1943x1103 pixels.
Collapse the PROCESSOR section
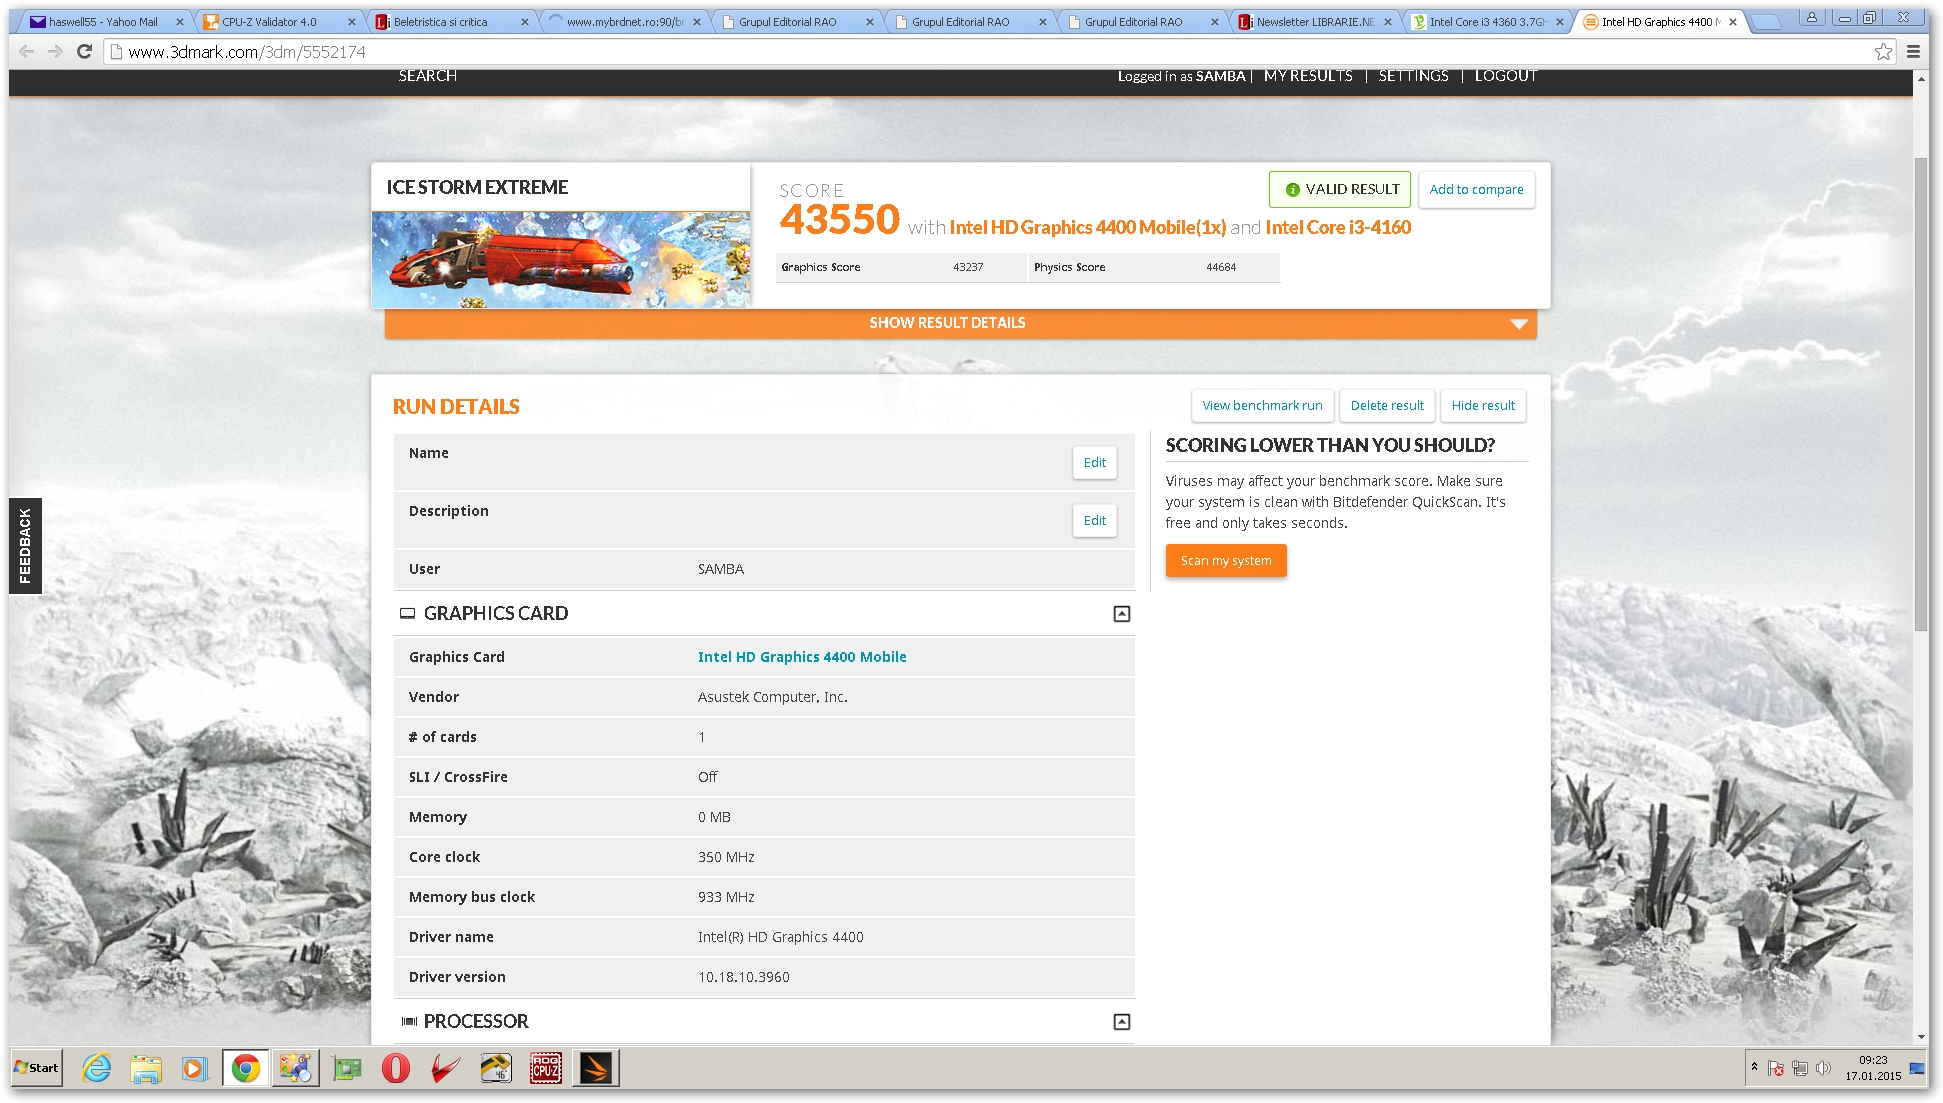(1122, 1022)
